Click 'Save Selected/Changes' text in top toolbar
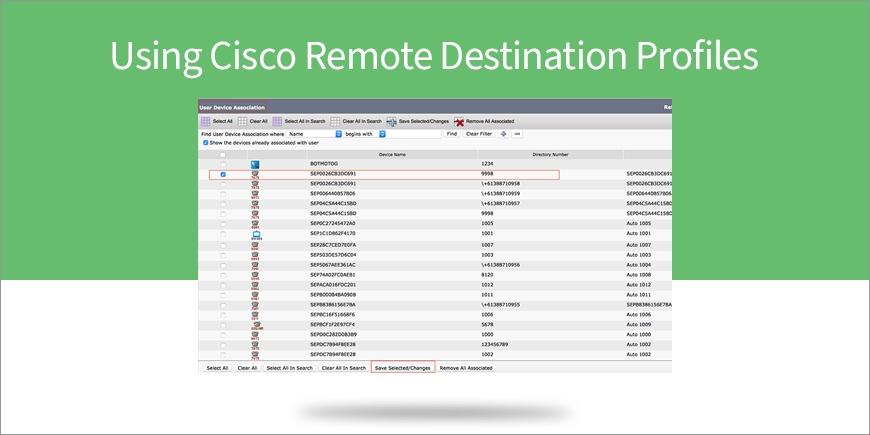 click(424, 121)
